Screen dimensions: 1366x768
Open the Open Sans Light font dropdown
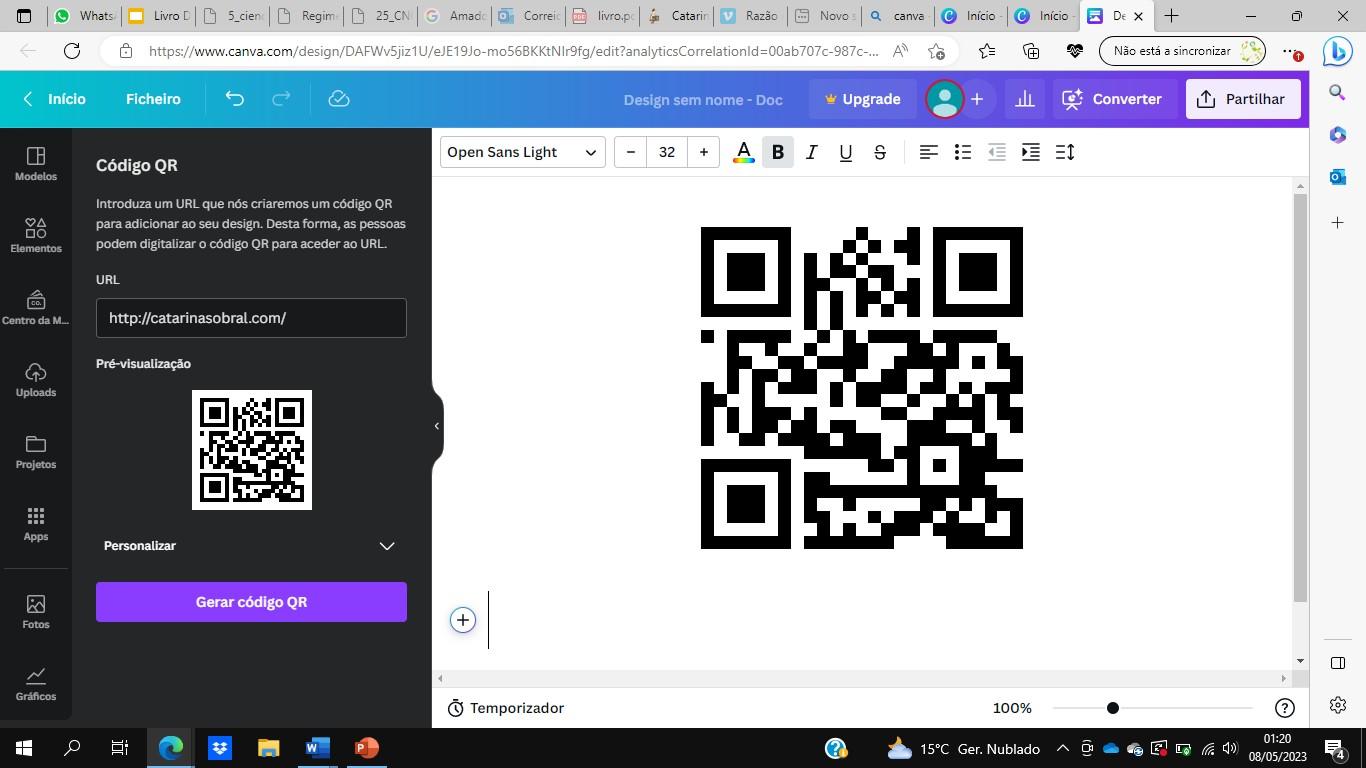pos(523,152)
